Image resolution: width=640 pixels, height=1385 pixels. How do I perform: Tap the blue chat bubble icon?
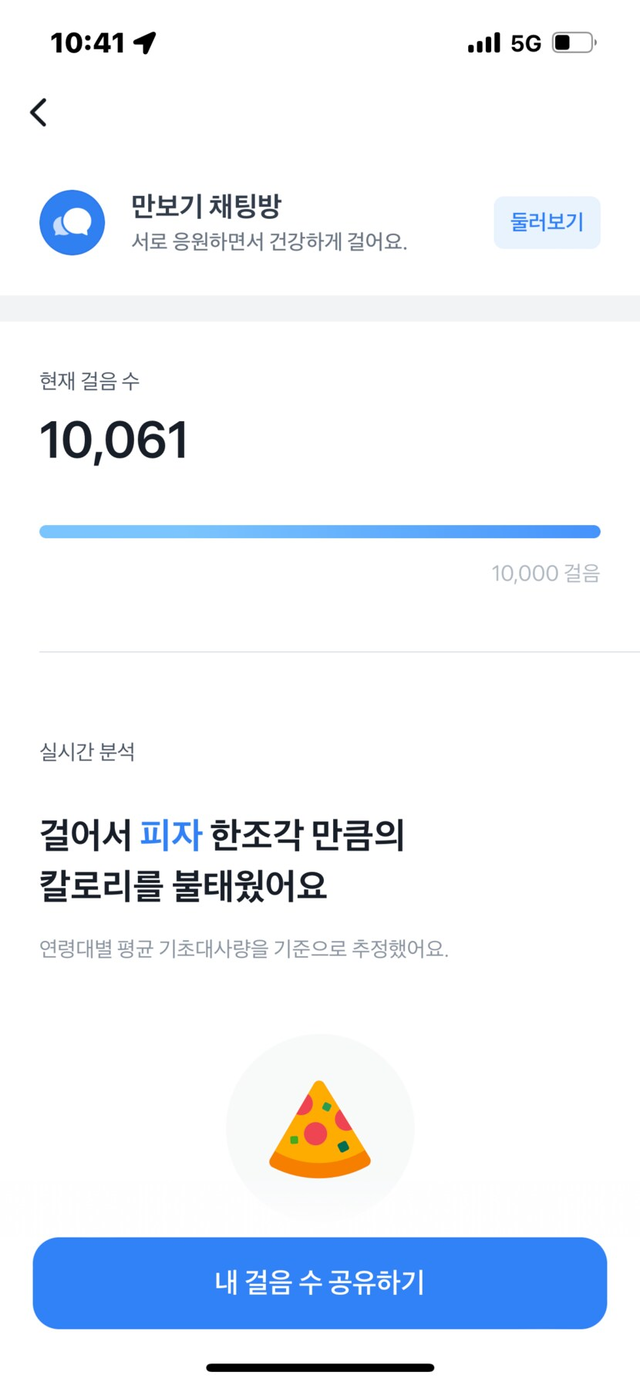click(72, 222)
